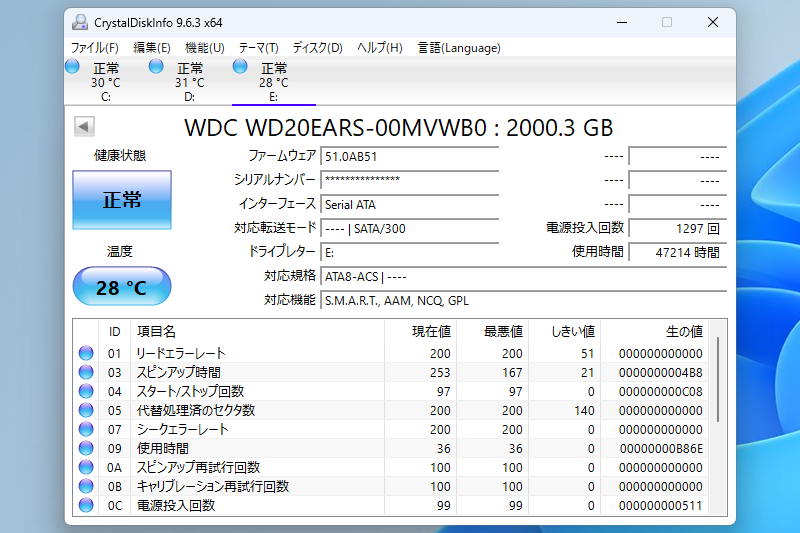Click the ID column header
Viewport: 800px width, 533px height.
tap(114, 332)
